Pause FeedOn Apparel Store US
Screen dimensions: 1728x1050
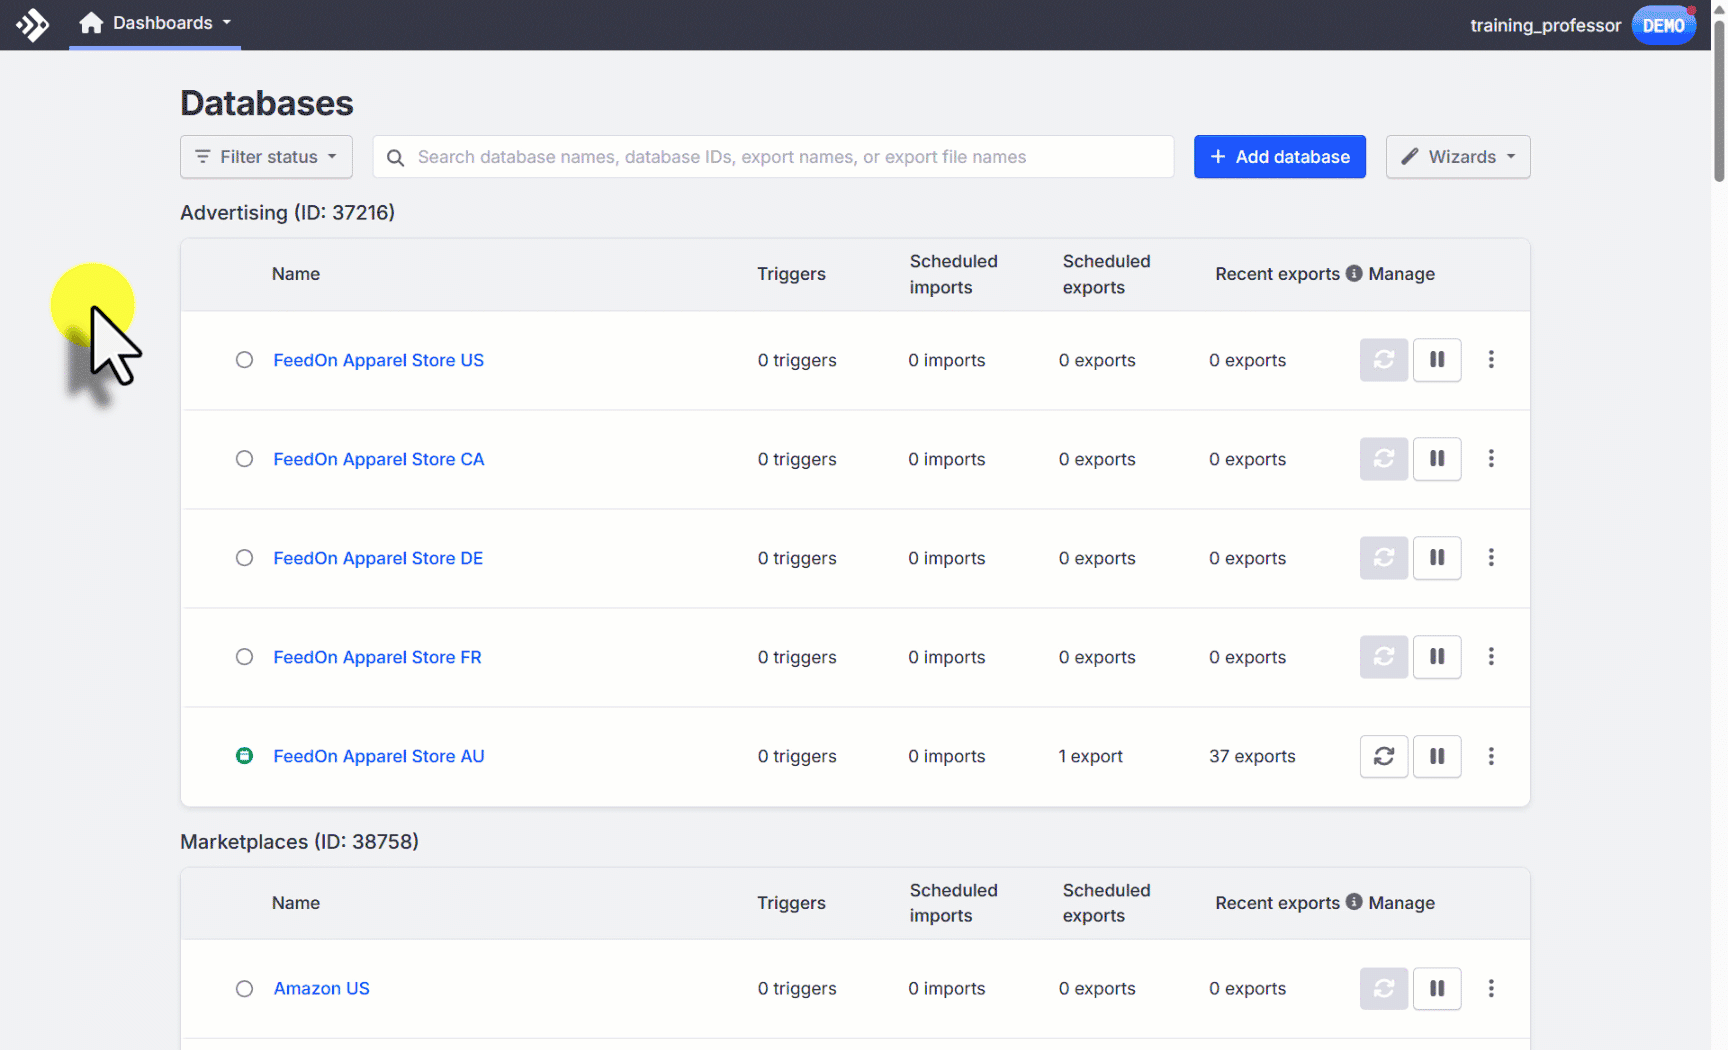(x=1437, y=360)
